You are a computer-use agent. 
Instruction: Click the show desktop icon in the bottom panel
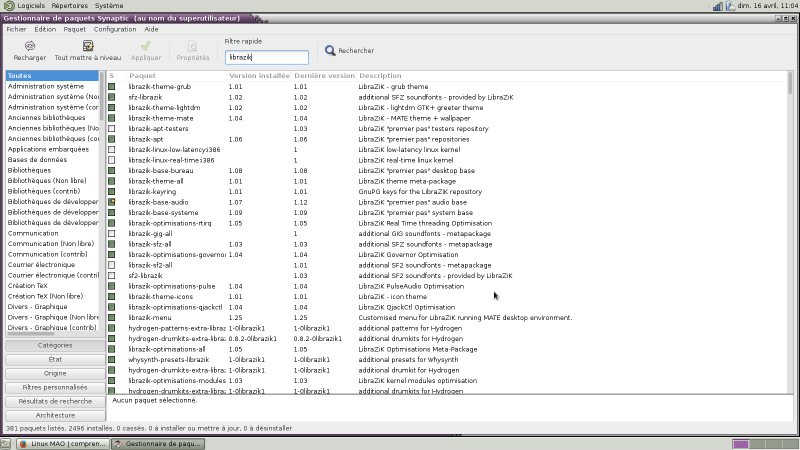pos(8,442)
